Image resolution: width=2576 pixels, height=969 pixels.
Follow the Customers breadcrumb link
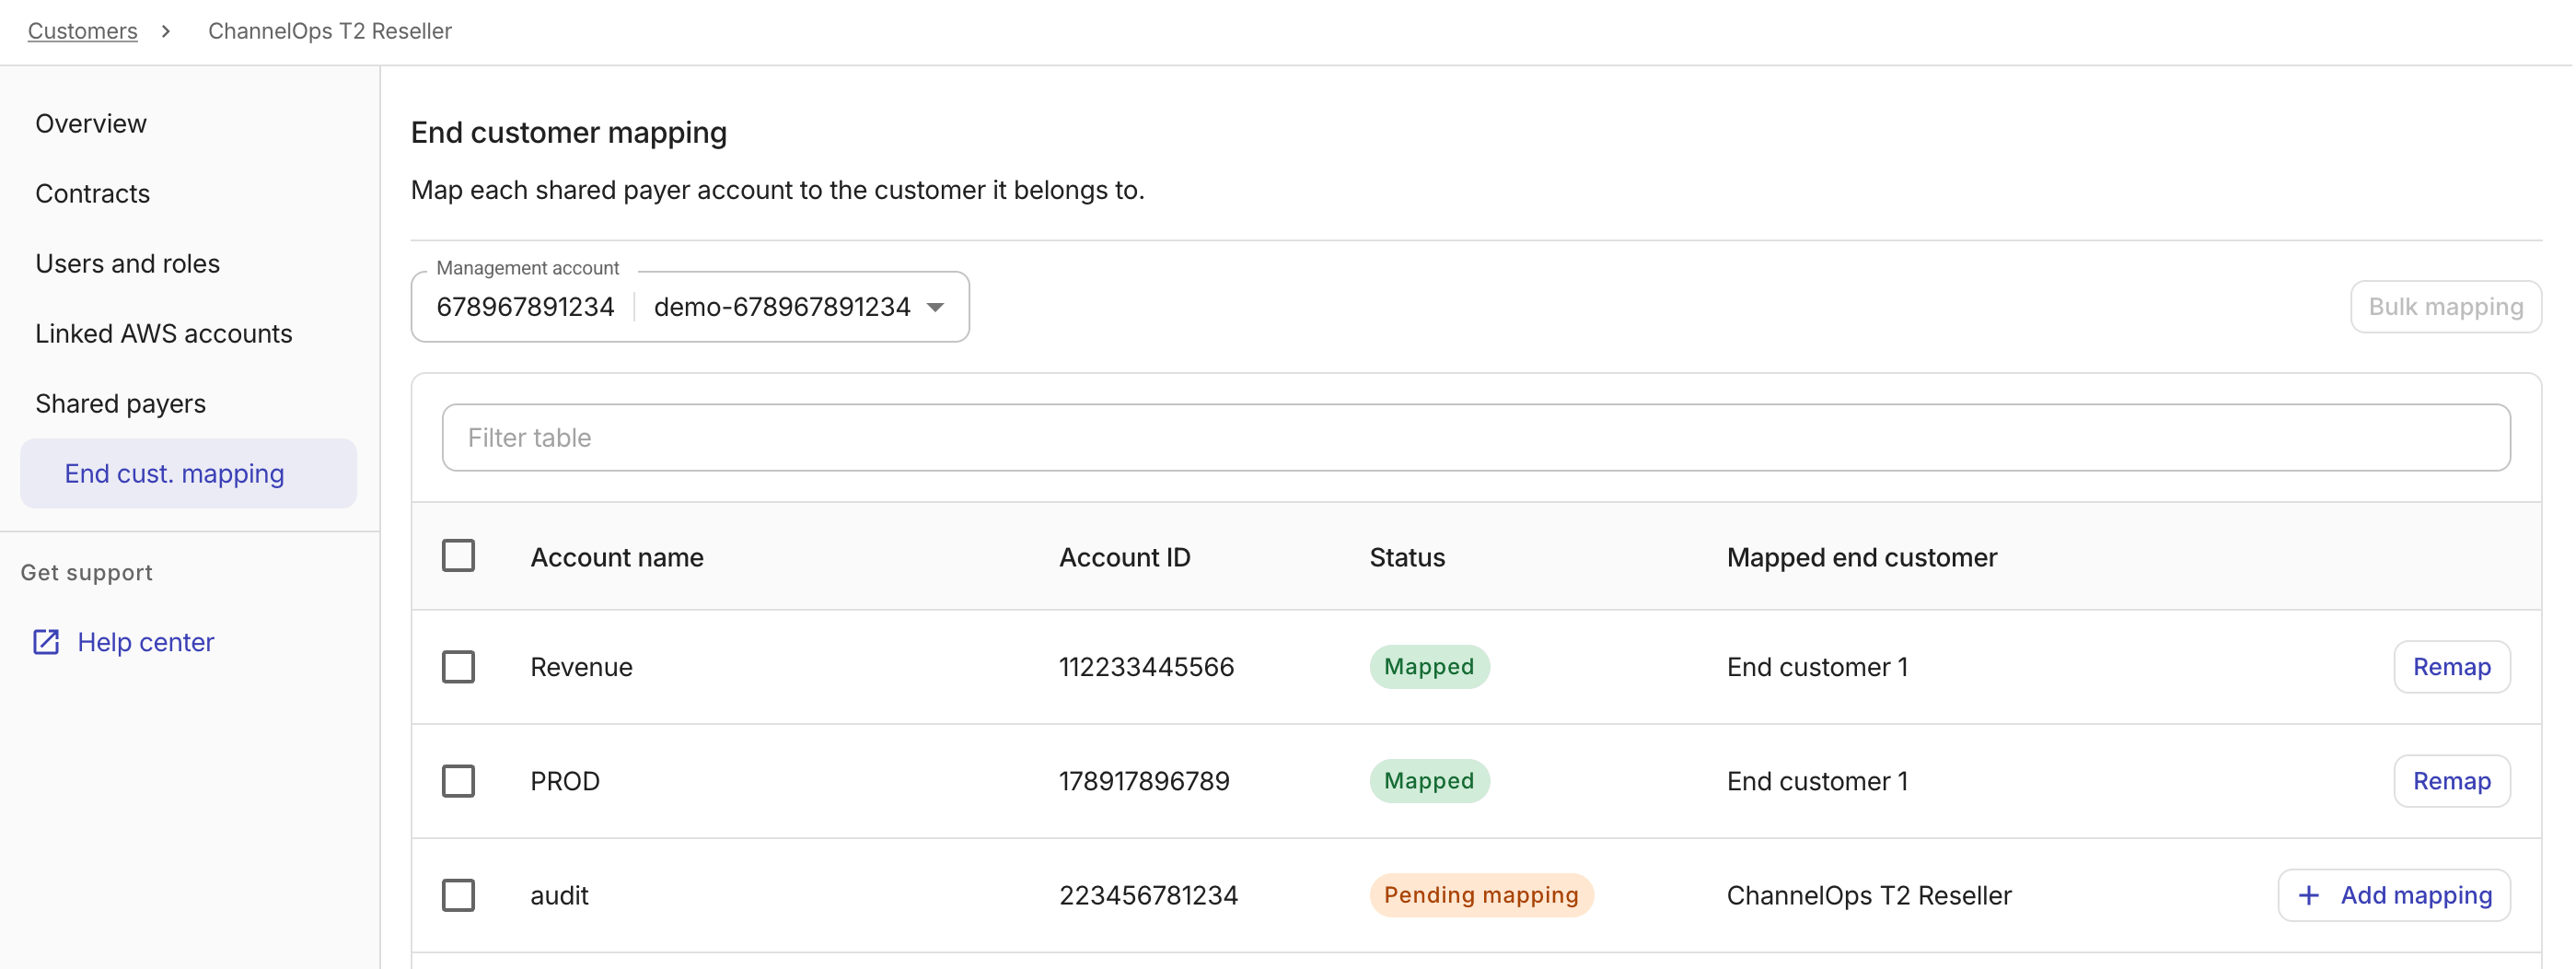pos(83,31)
